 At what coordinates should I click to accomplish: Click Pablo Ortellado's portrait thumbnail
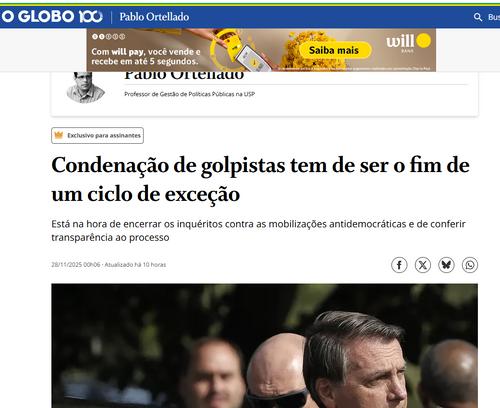[85, 87]
